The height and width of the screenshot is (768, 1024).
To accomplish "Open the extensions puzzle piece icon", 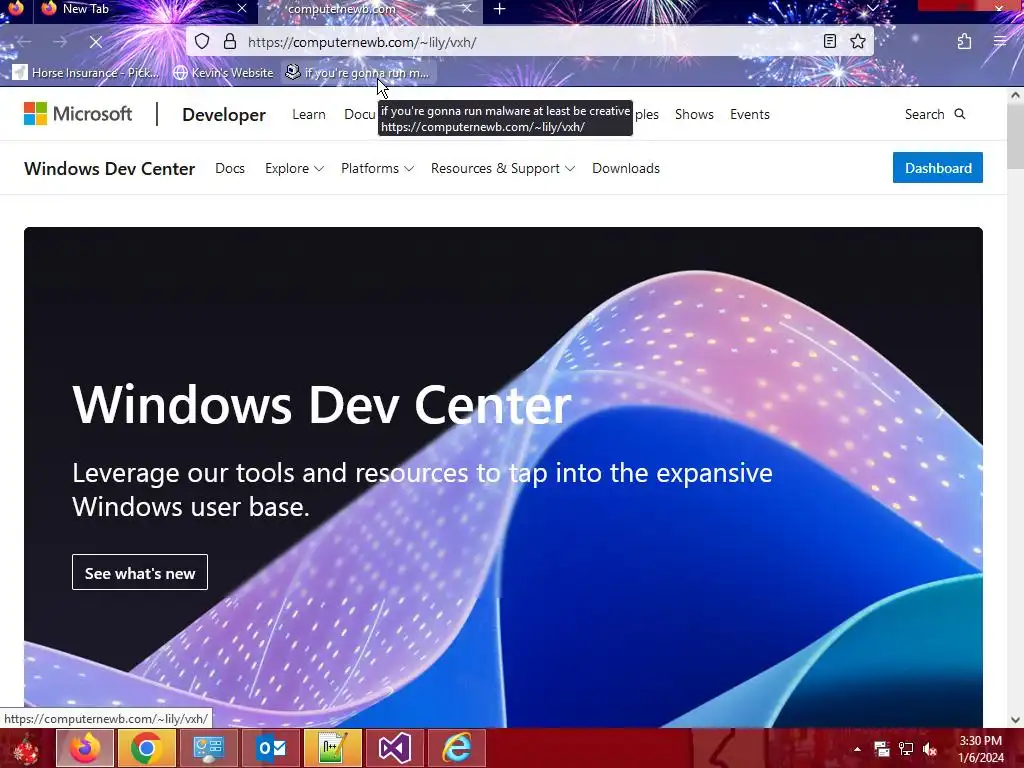I will point(964,42).
